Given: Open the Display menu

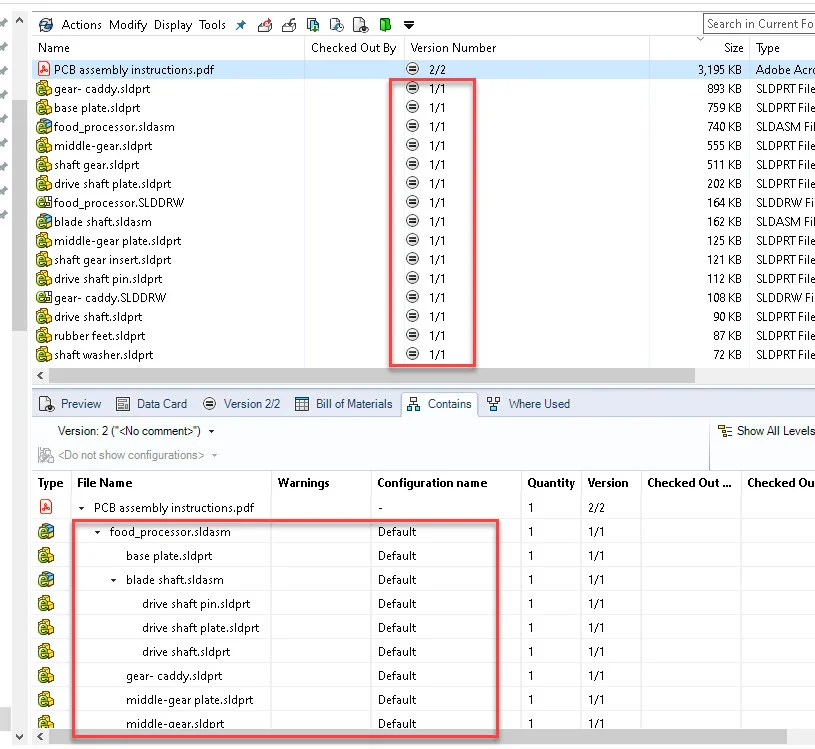Looking at the screenshot, I should click(173, 24).
